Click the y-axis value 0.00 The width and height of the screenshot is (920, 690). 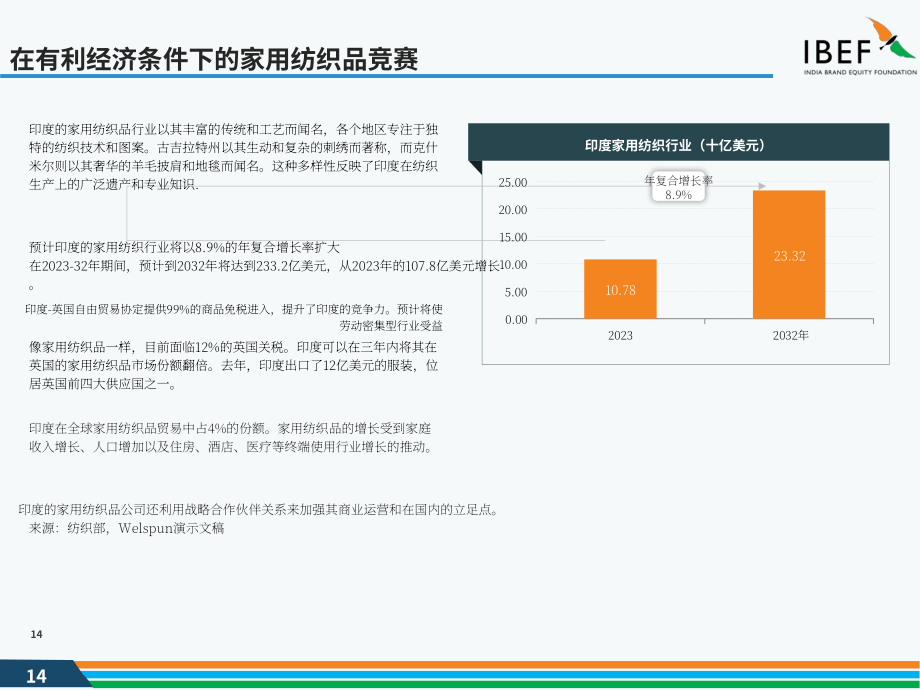(516, 320)
